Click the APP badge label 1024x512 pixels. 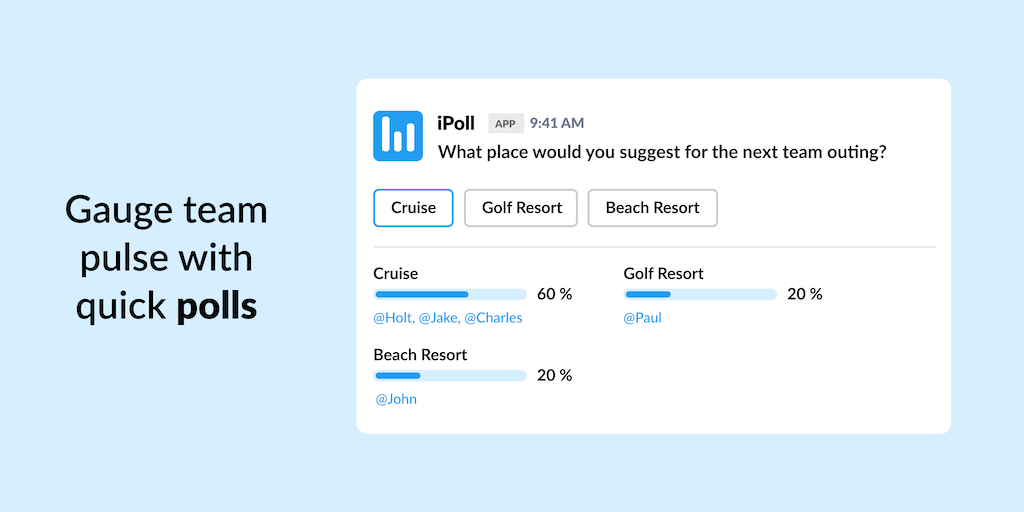(x=506, y=124)
